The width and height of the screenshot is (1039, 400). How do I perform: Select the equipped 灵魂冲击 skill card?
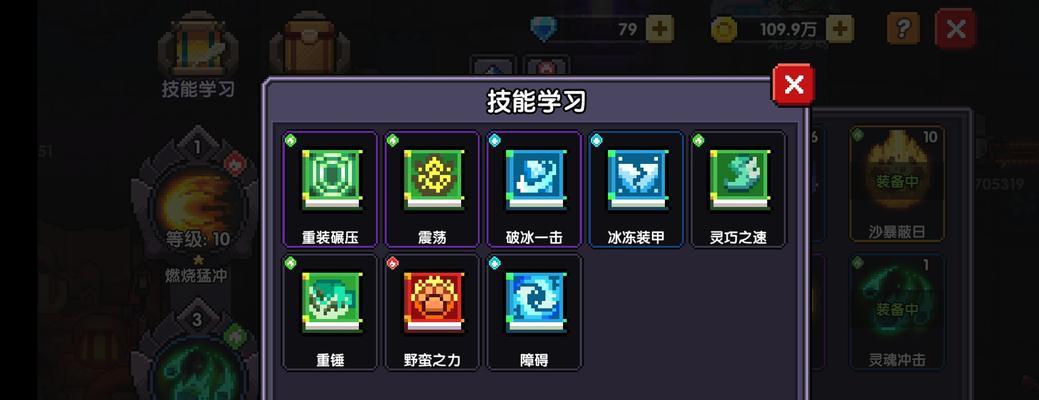coord(897,312)
